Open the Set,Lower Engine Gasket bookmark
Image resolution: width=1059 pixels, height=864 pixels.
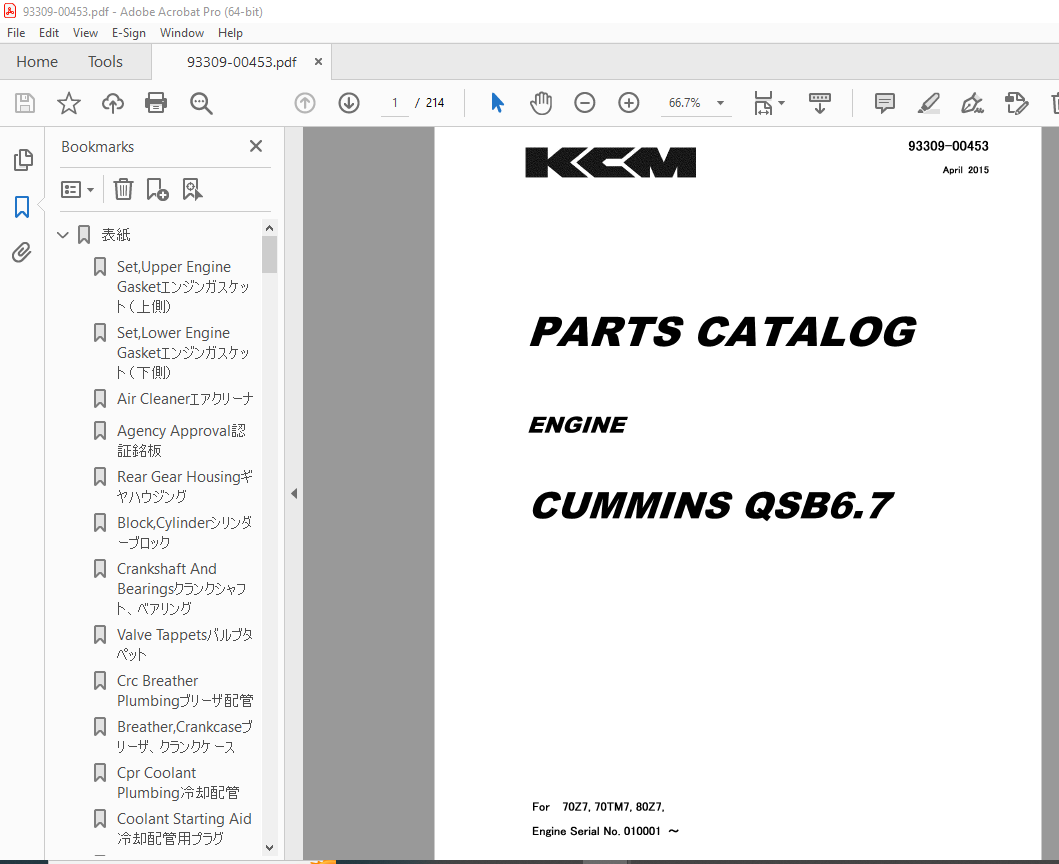[x=183, y=353]
